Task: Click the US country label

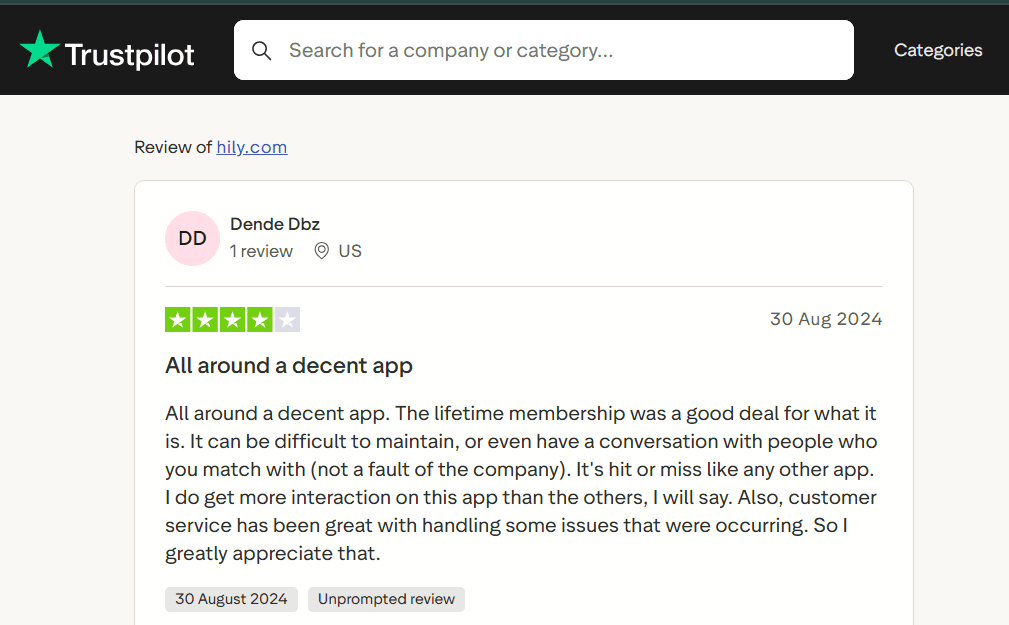Action: coord(350,251)
